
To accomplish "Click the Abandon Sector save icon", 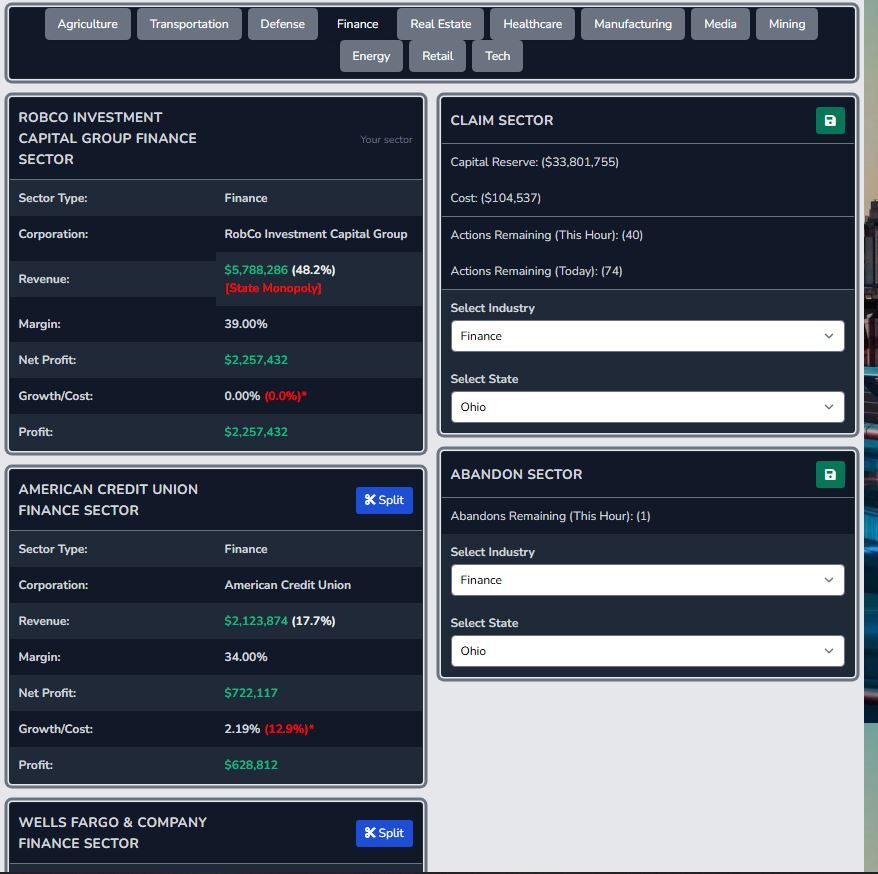I will (x=830, y=475).
